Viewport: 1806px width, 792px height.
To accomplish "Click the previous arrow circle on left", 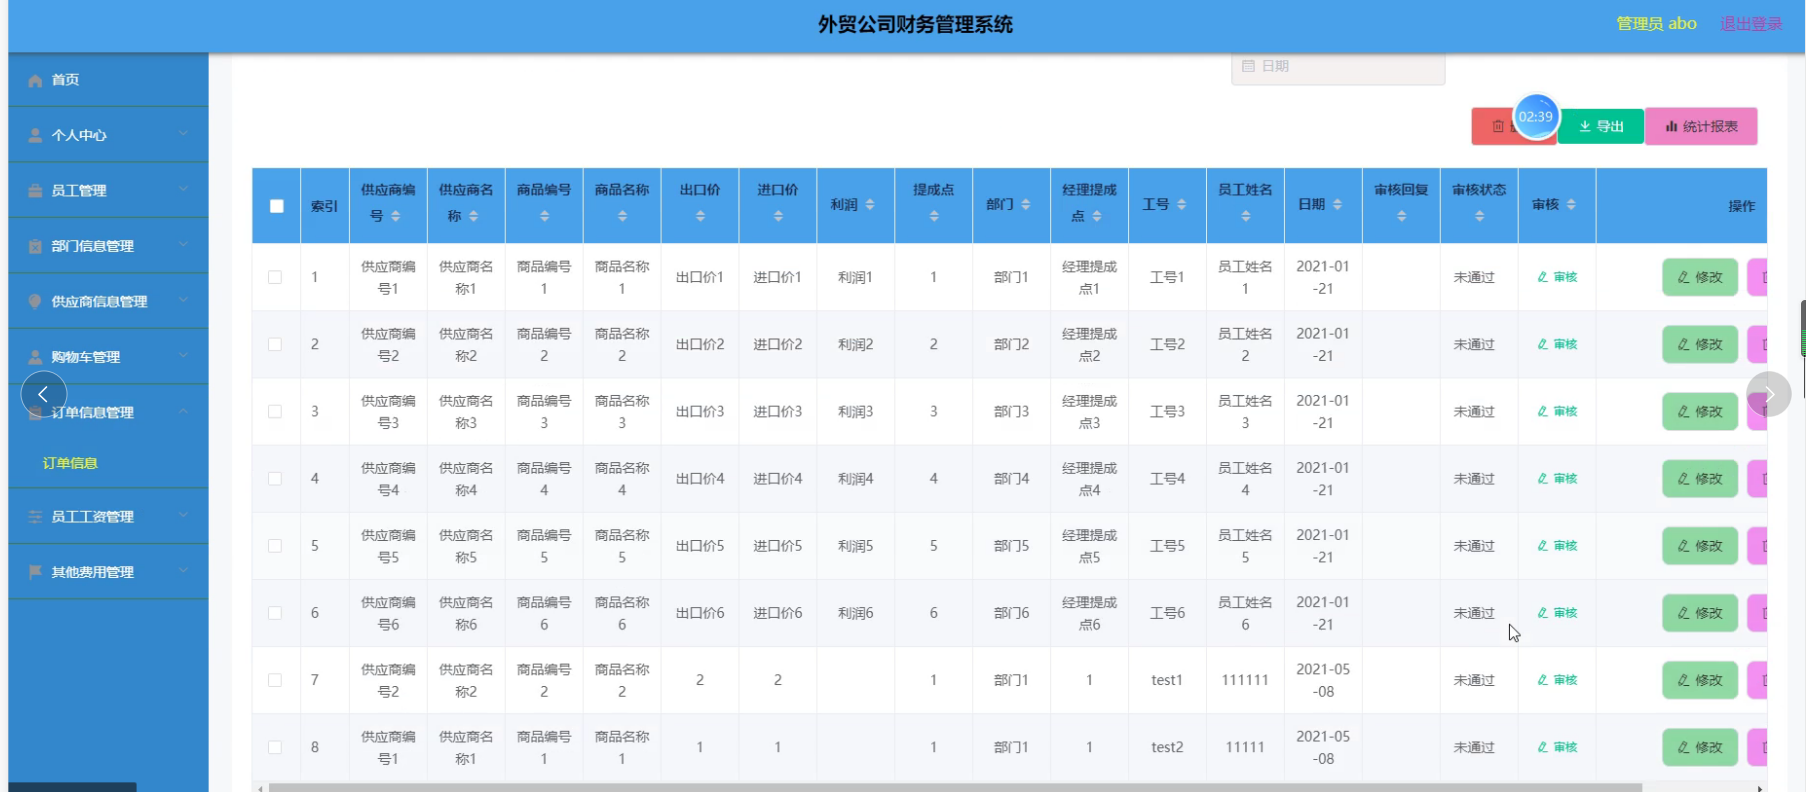I will pyautogui.click(x=43, y=394).
